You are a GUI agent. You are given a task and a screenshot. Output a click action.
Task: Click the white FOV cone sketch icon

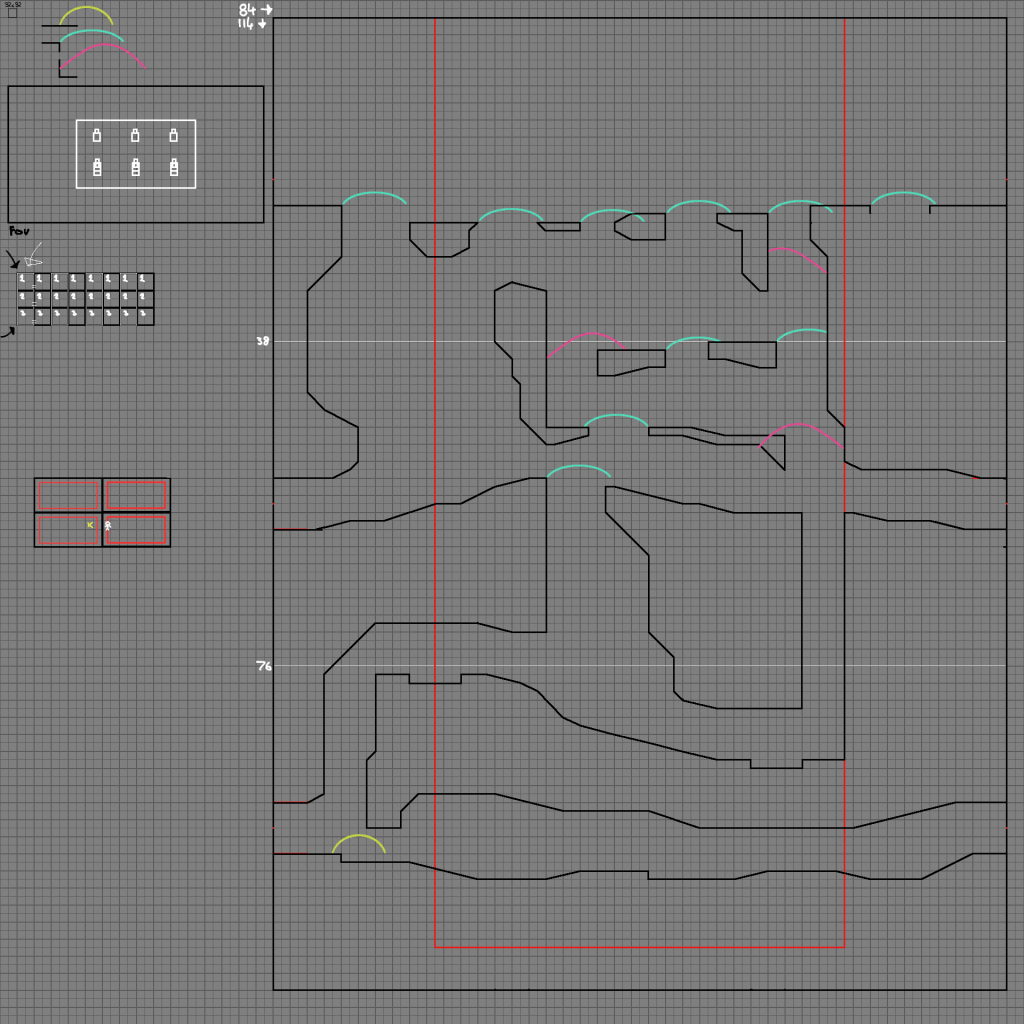[x=34, y=254]
